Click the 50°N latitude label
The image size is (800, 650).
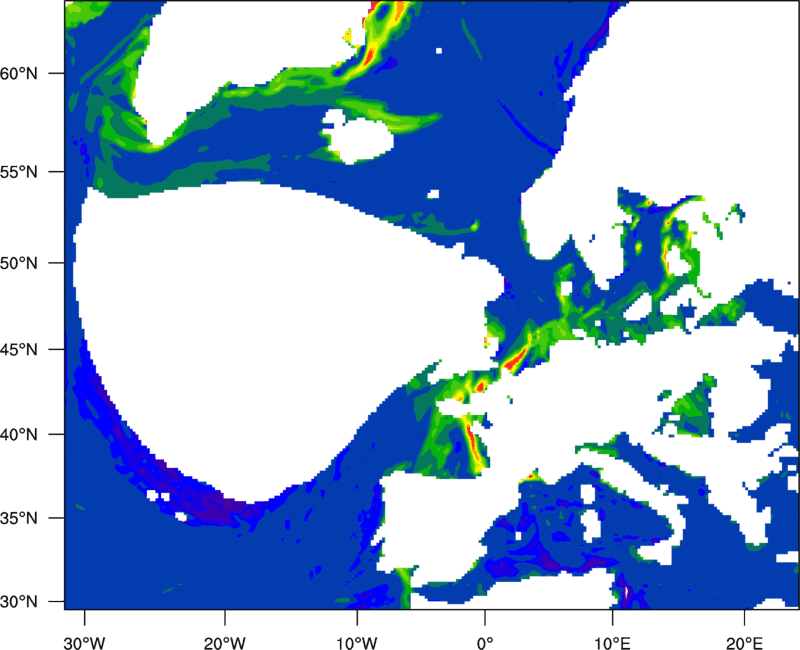click(19, 263)
